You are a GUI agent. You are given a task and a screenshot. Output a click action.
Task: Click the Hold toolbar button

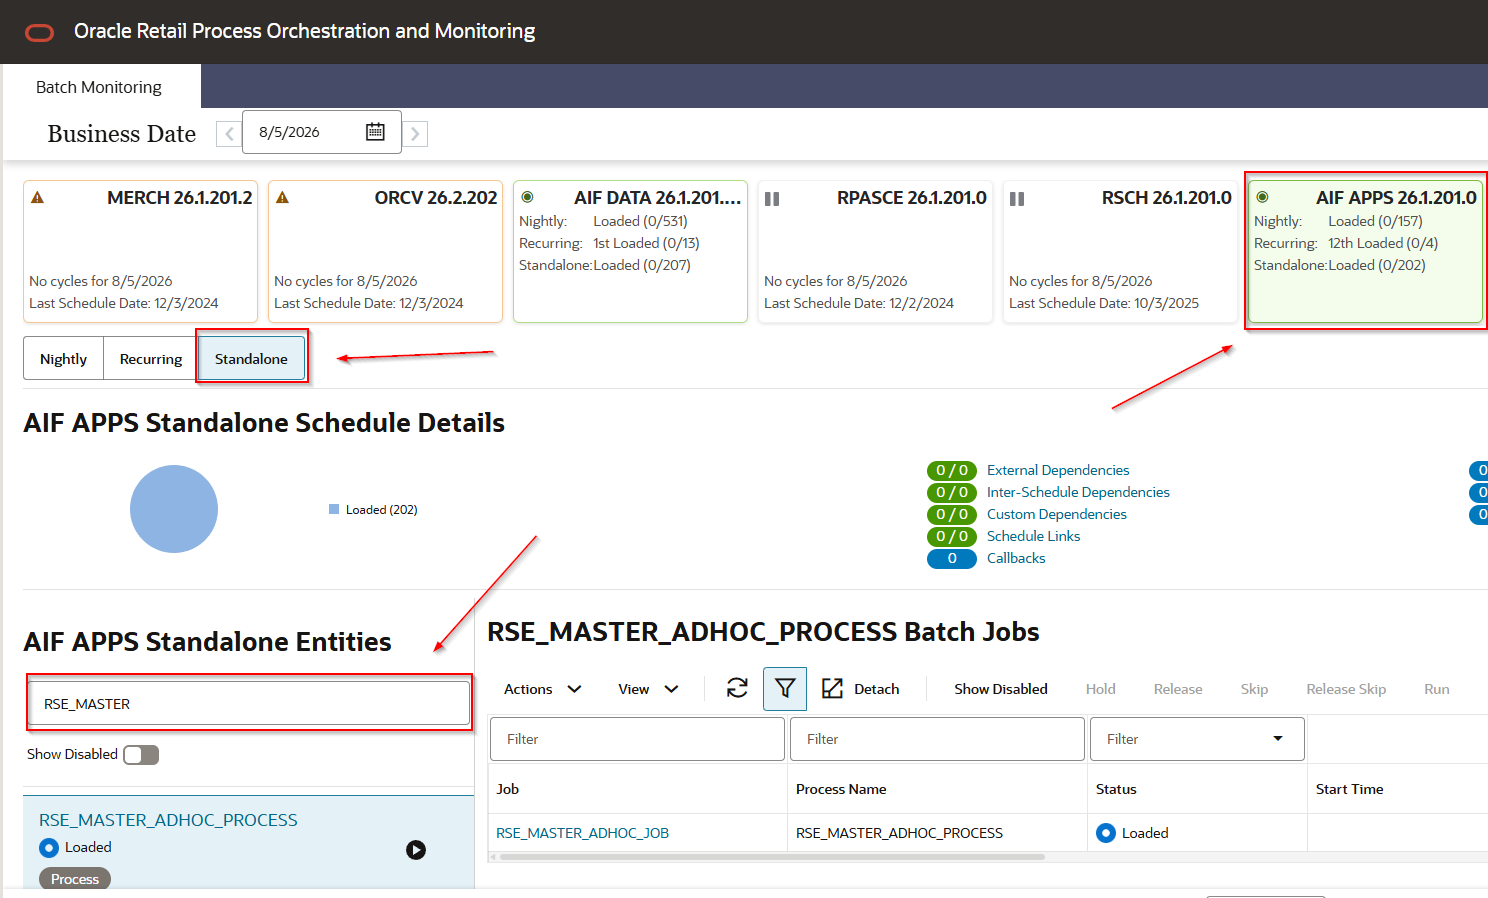coord(1101,689)
